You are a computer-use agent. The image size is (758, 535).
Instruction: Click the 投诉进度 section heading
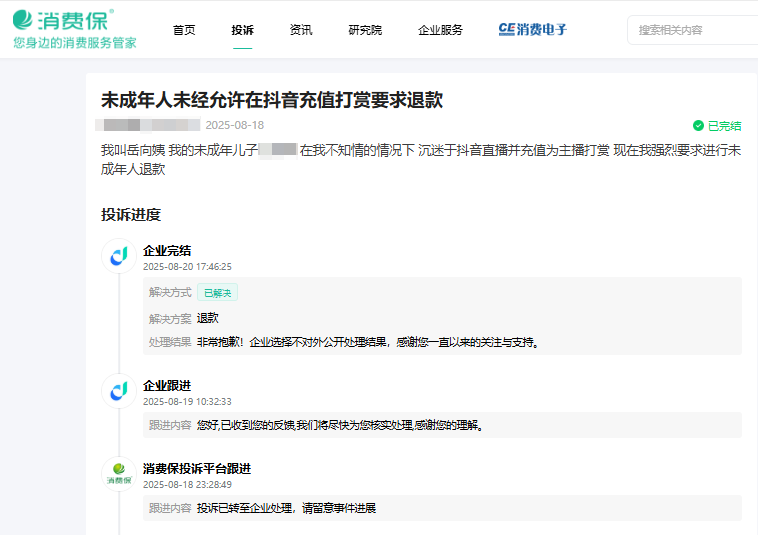(131, 214)
